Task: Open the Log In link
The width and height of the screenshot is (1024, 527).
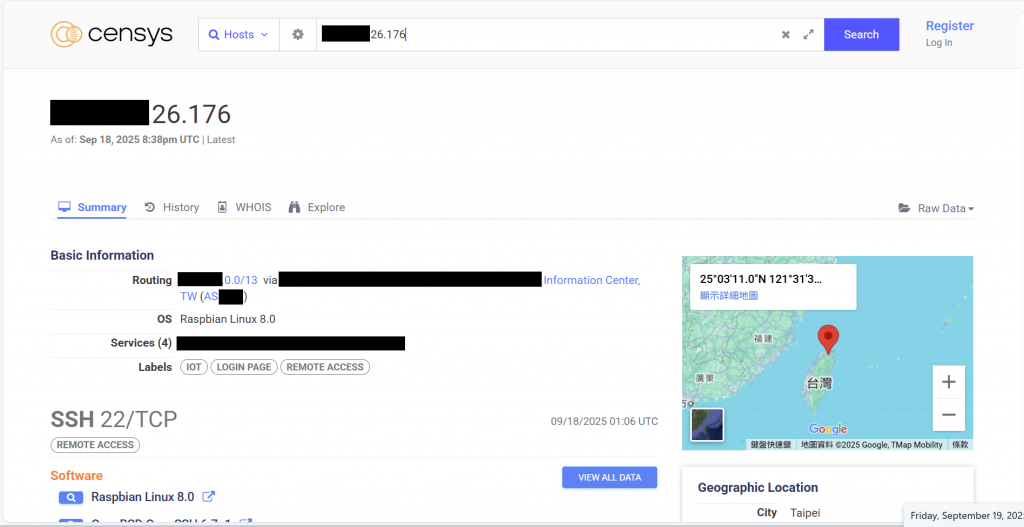Action: (x=939, y=42)
